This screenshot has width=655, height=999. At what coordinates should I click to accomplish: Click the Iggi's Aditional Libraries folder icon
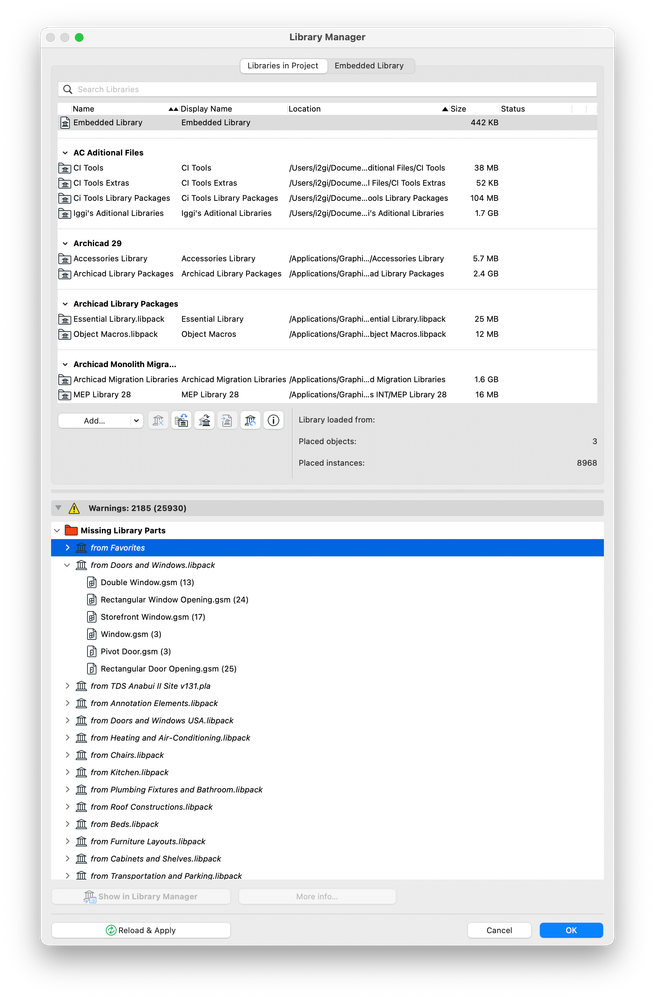click(64, 213)
